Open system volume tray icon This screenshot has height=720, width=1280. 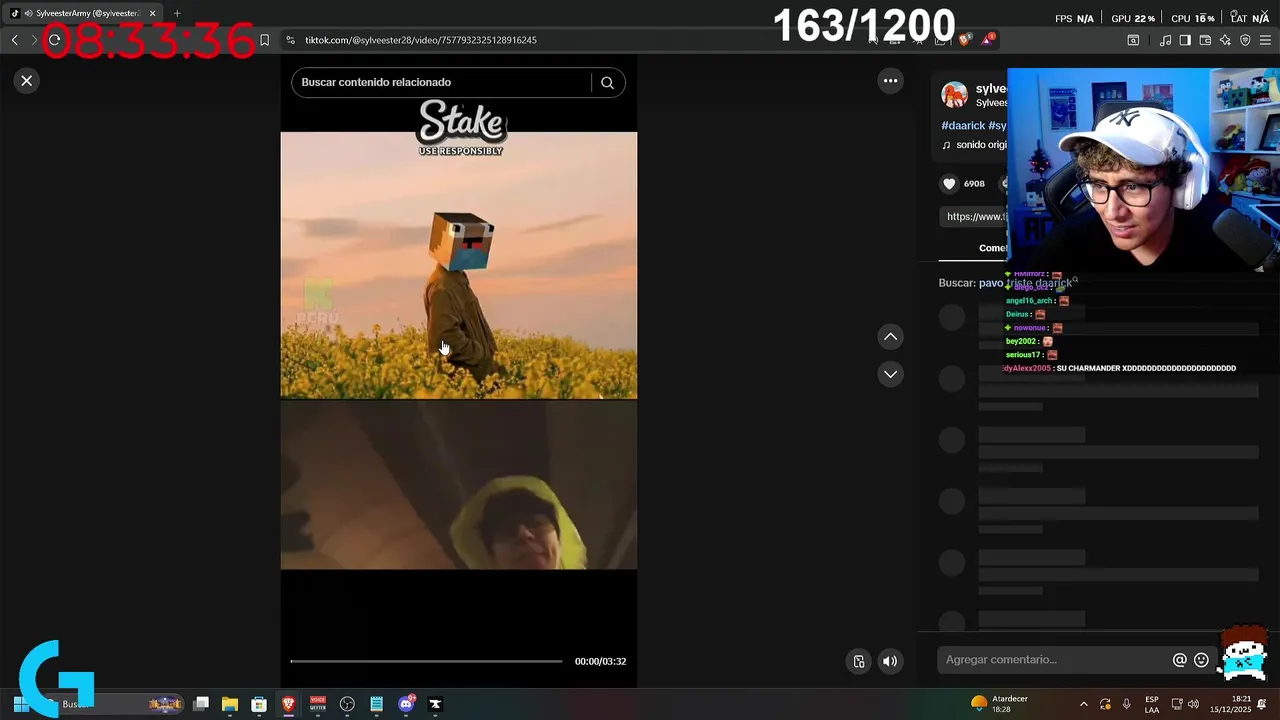tap(1194, 704)
